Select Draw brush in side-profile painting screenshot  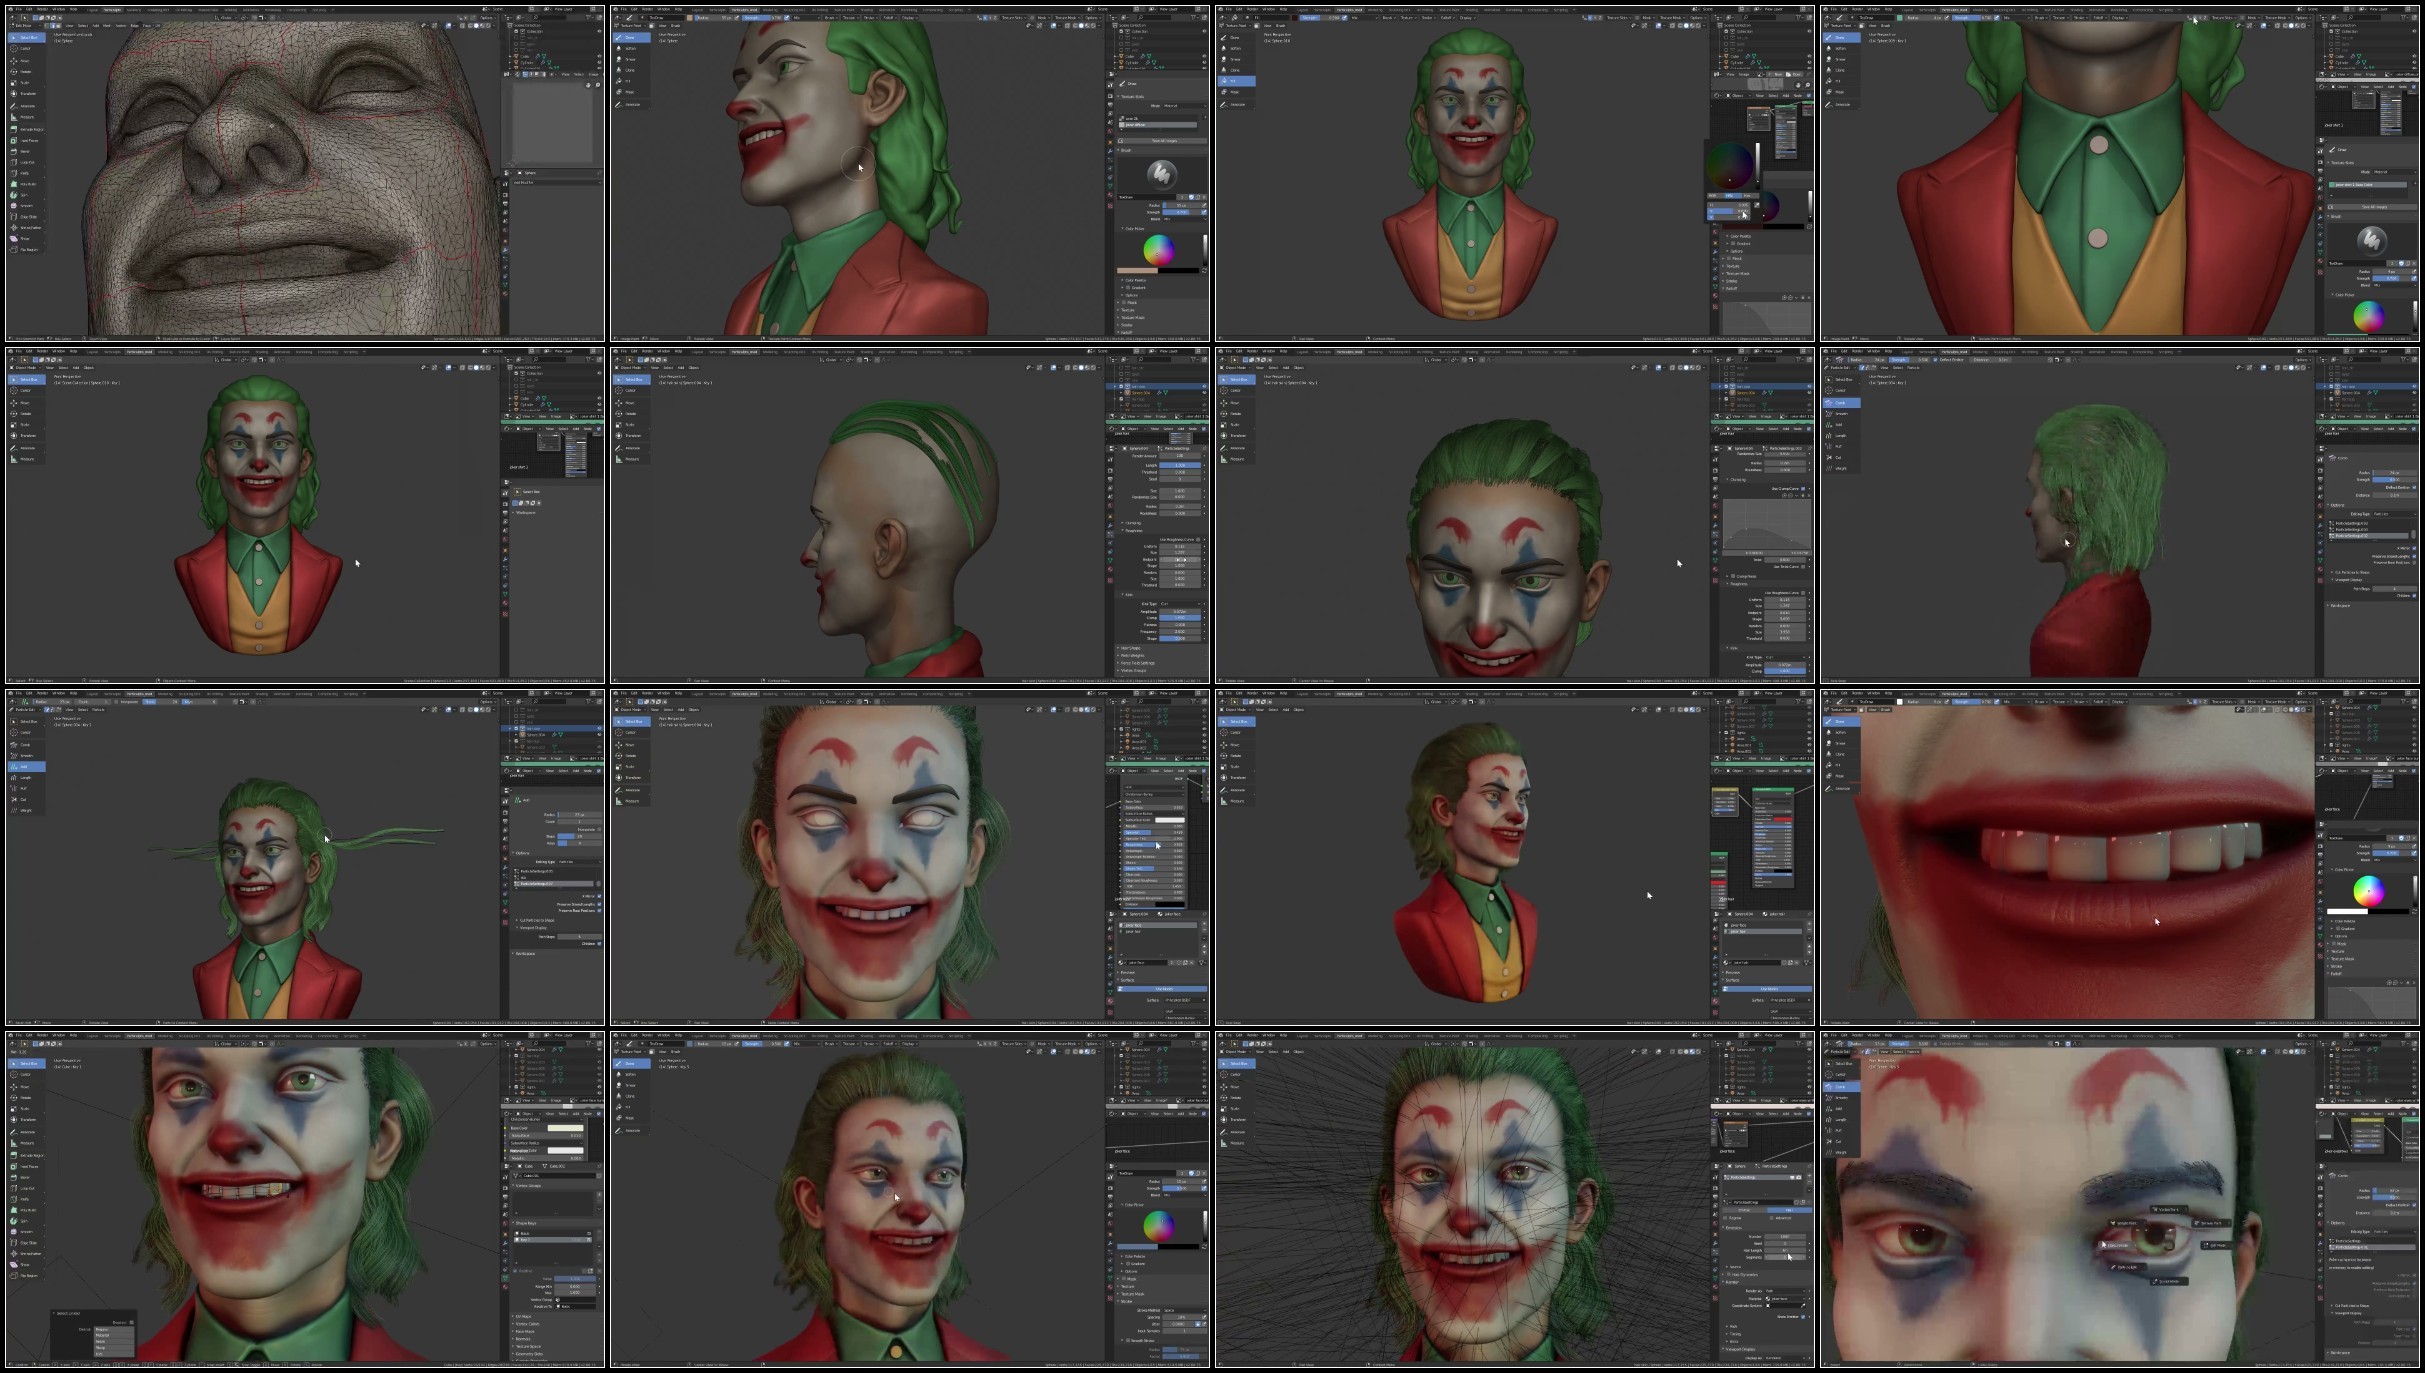click(631, 38)
